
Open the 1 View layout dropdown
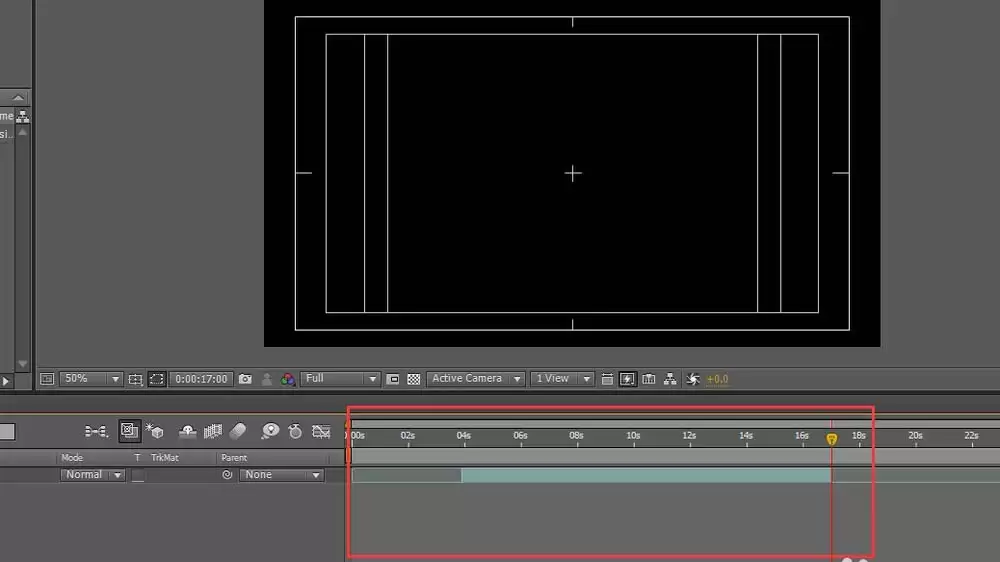562,379
